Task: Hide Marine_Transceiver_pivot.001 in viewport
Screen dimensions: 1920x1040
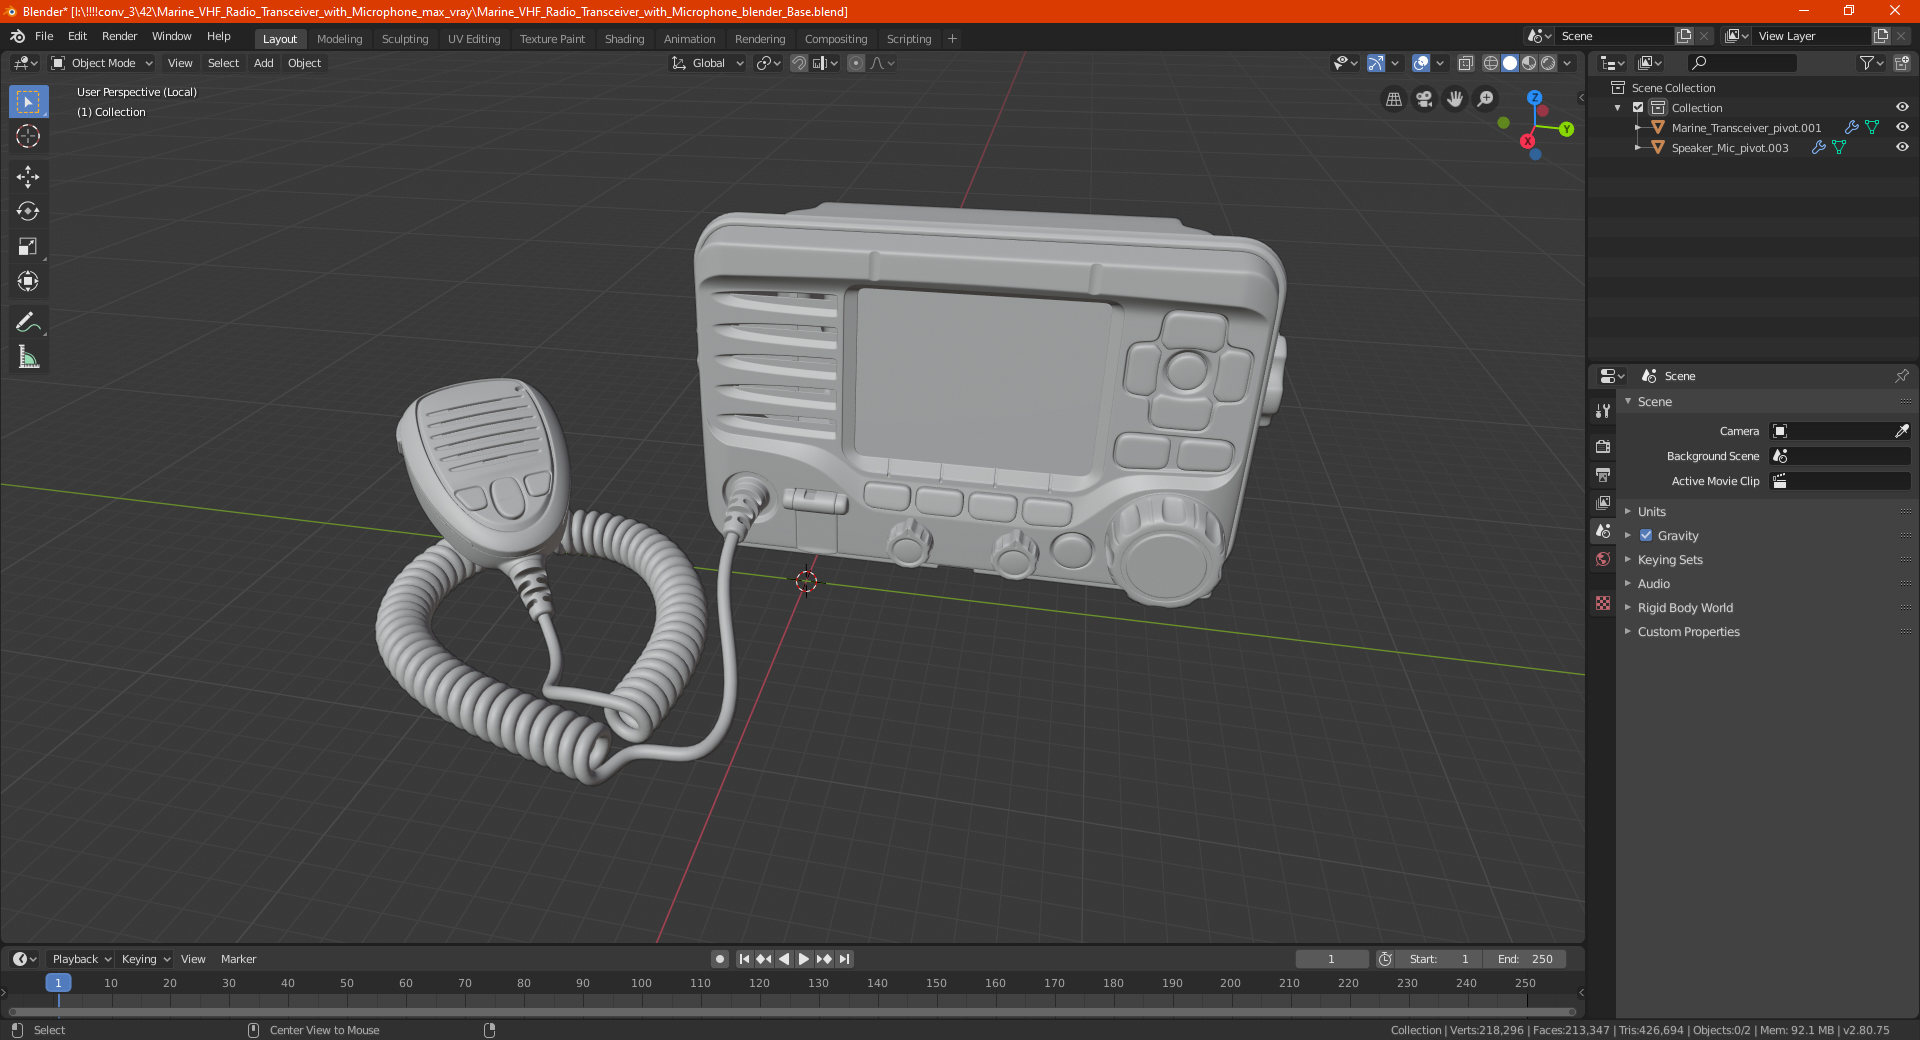Action: point(1901,128)
